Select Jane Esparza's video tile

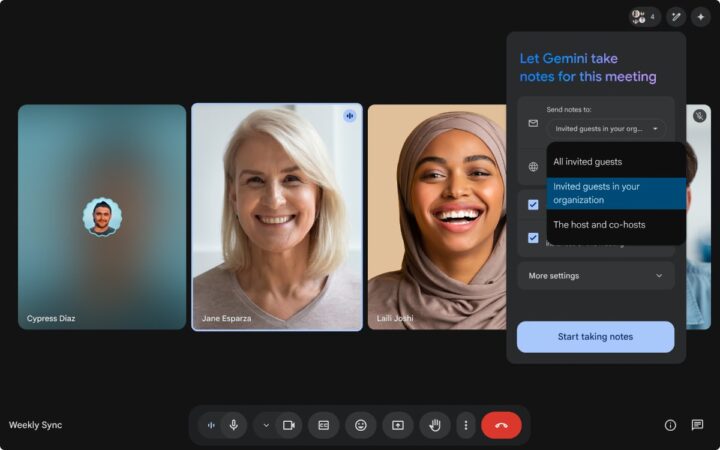(277, 217)
